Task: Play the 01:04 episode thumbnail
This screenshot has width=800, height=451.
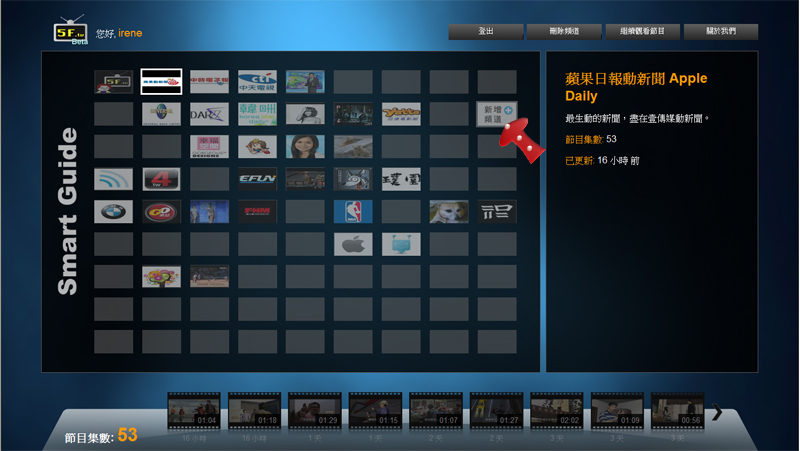Action: (x=194, y=411)
